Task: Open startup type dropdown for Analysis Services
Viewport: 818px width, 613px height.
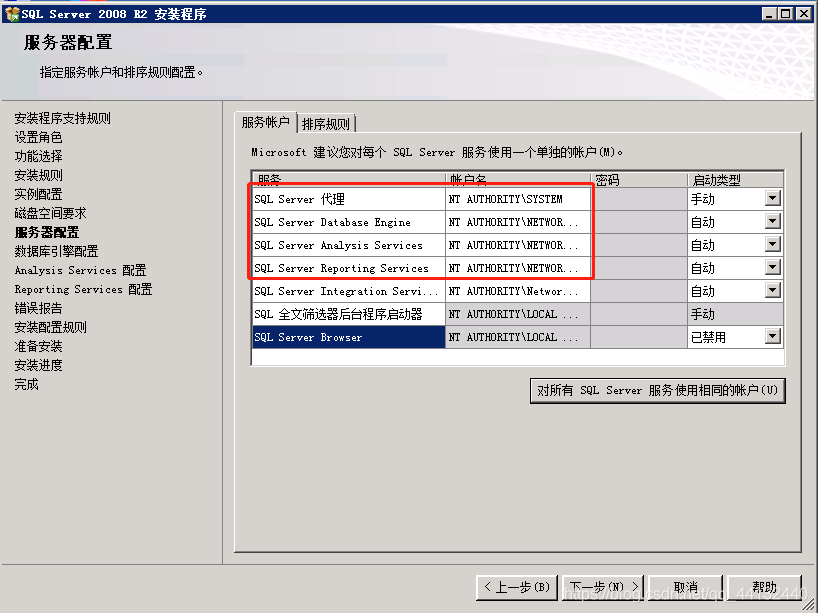Action: [773, 245]
